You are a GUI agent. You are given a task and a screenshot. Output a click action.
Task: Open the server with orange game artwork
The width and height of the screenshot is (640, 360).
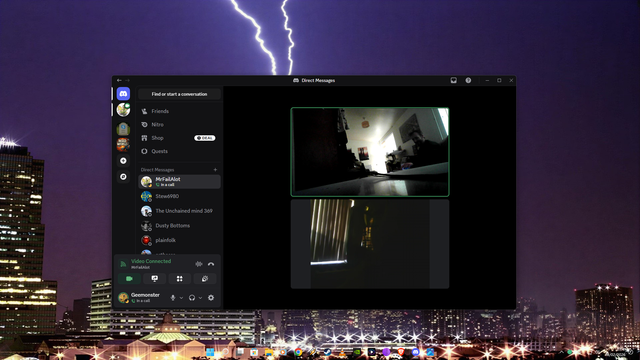pos(123,145)
